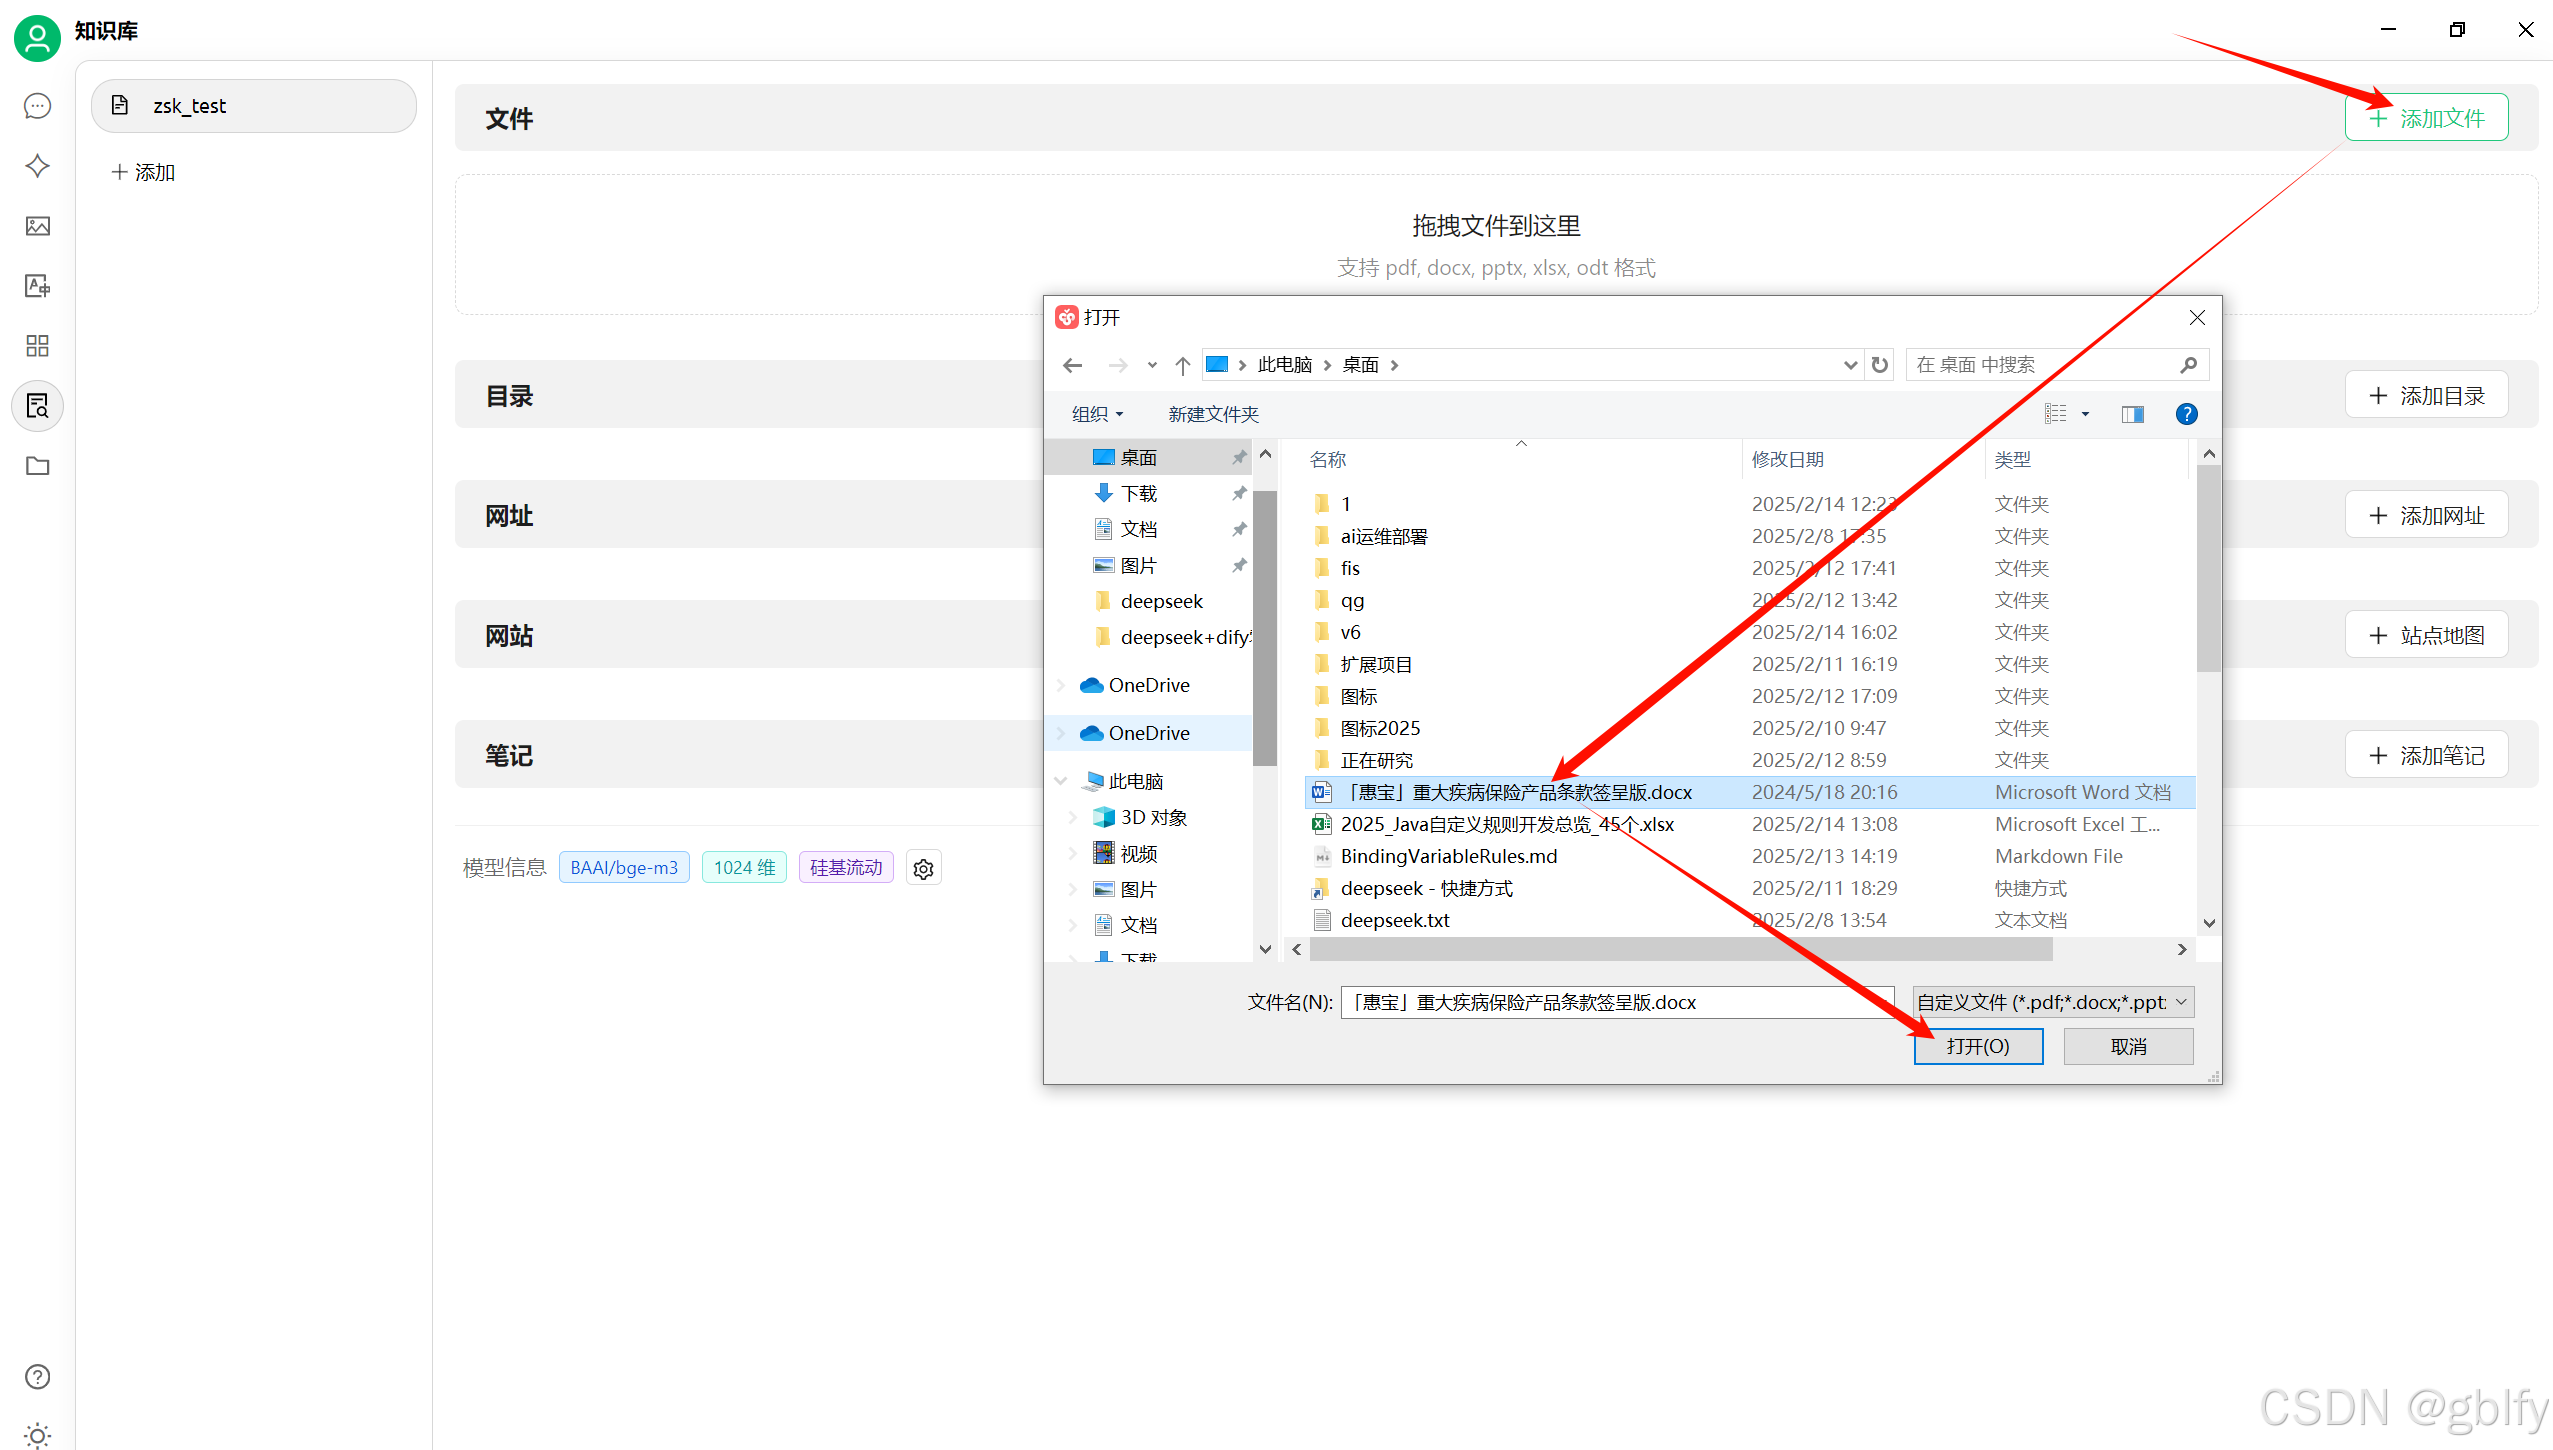The width and height of the screenshot is (2553, 1450).
Task: Open the file type filter dropdown
Action: click(x=2053, y=1002)
